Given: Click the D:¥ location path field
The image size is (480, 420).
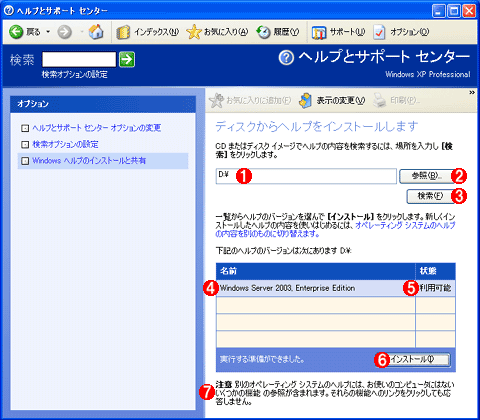Looking at the screenshot, I should click(x=306, y=176).
